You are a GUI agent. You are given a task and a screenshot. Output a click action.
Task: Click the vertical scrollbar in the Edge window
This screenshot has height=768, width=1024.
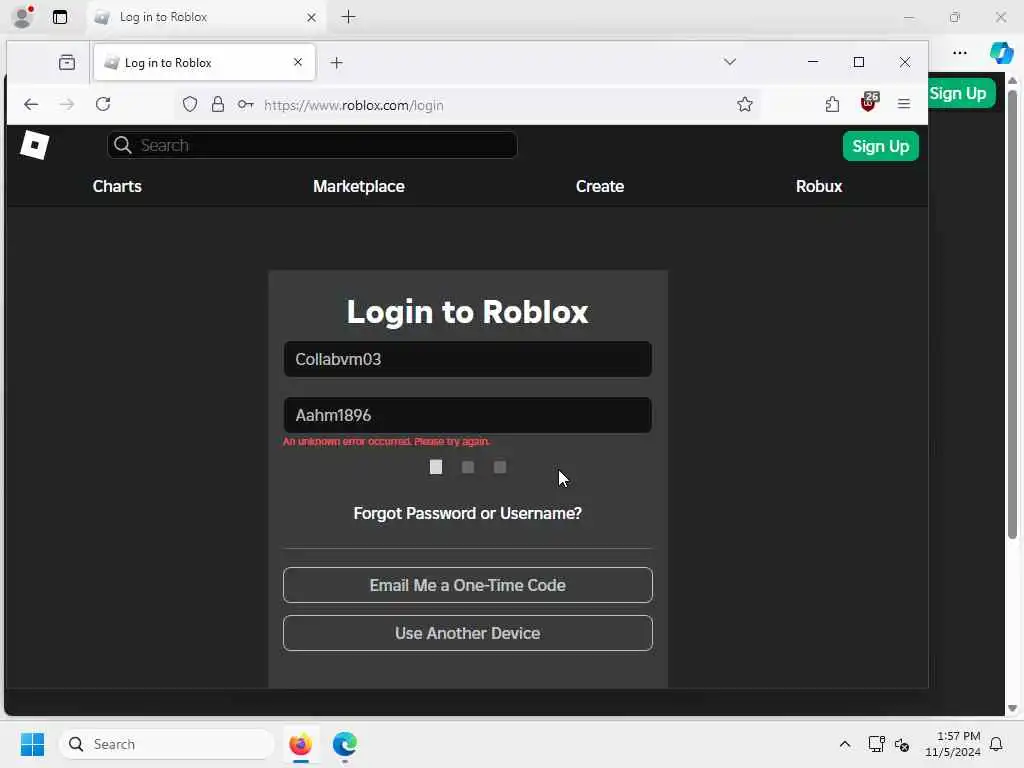(x=1012, y=313)
